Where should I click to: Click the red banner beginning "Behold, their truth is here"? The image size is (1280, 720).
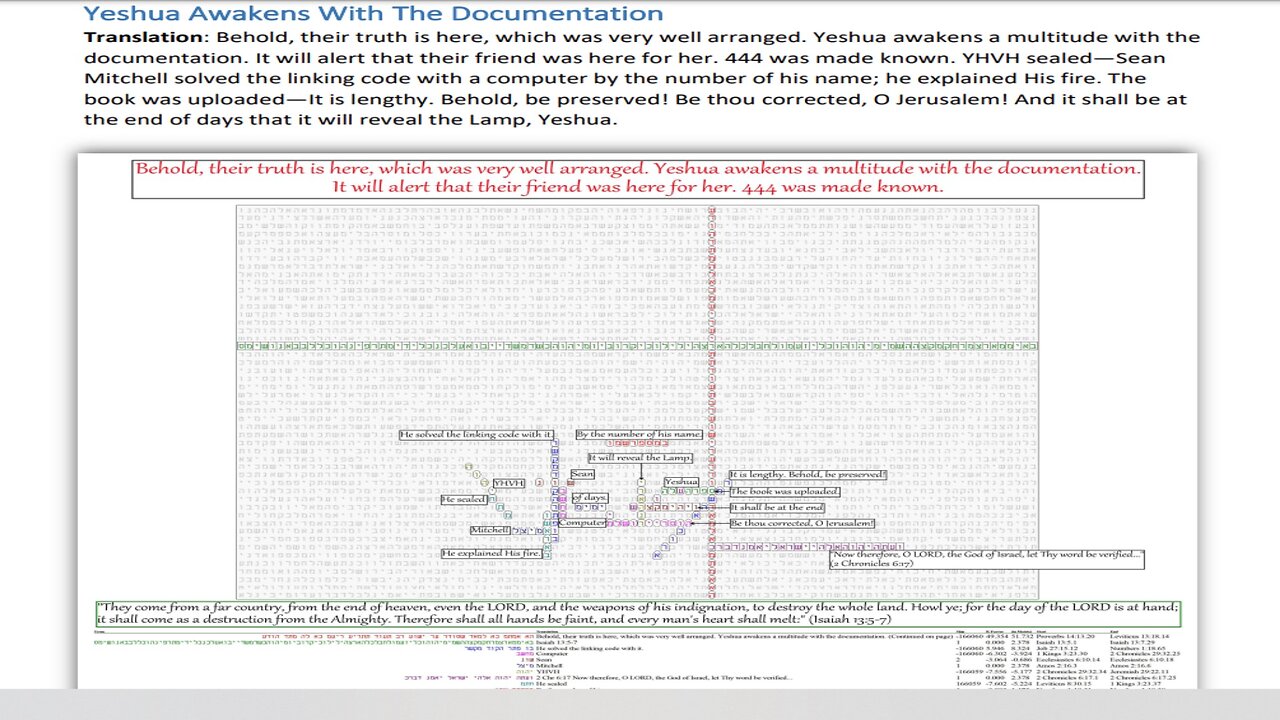(x=638, y=178)
